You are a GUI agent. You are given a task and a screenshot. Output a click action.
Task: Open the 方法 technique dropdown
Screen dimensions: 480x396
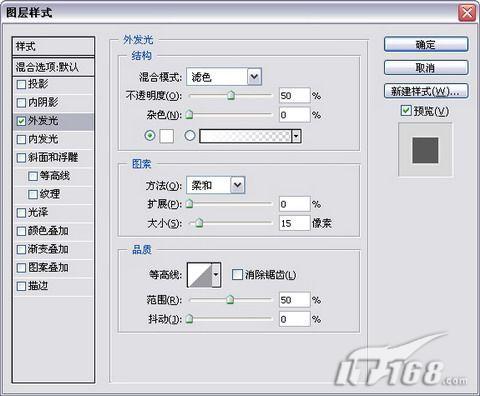coord(216,185)
